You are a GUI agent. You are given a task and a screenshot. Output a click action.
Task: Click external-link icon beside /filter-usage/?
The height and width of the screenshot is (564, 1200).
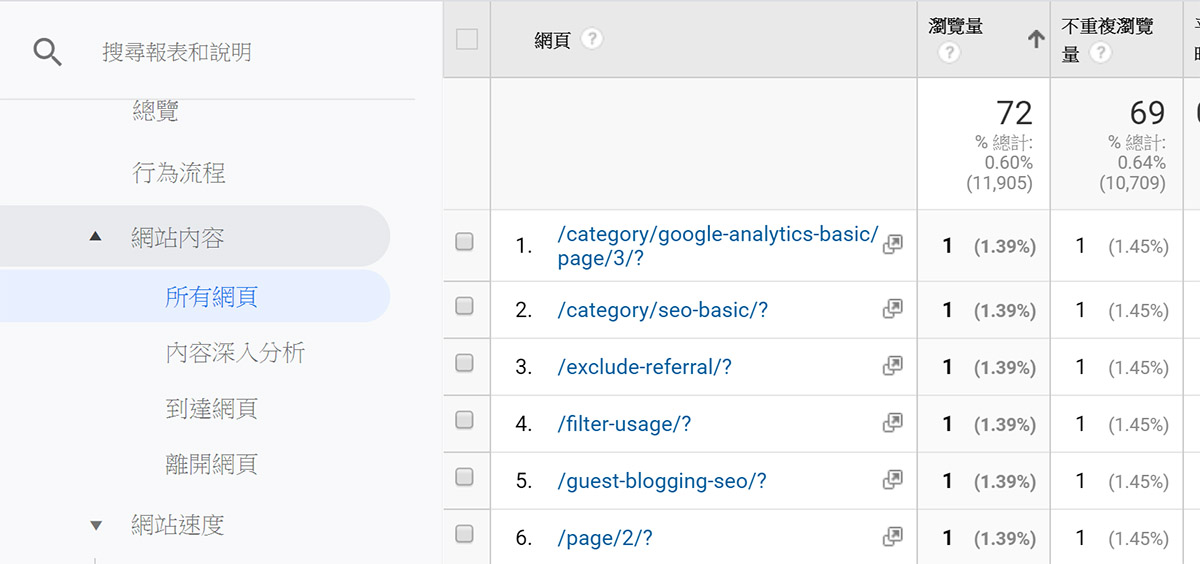(892, 424)
